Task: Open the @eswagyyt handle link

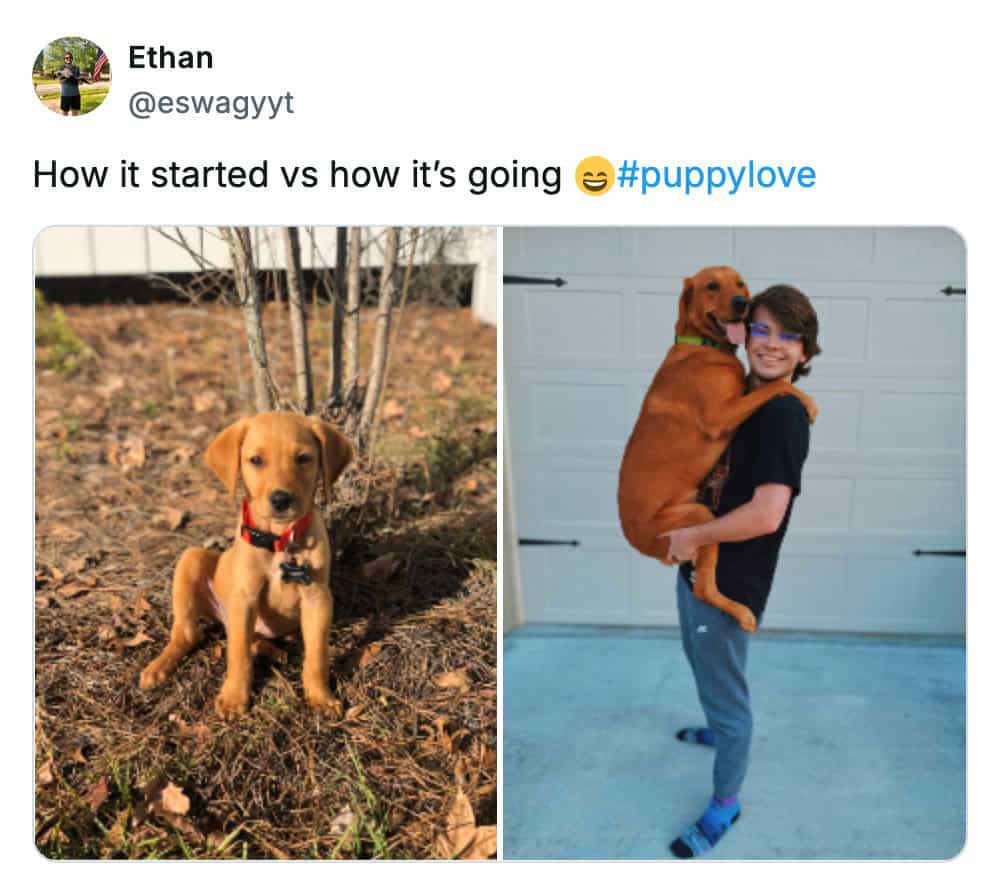Action: [x=211, y=103]
